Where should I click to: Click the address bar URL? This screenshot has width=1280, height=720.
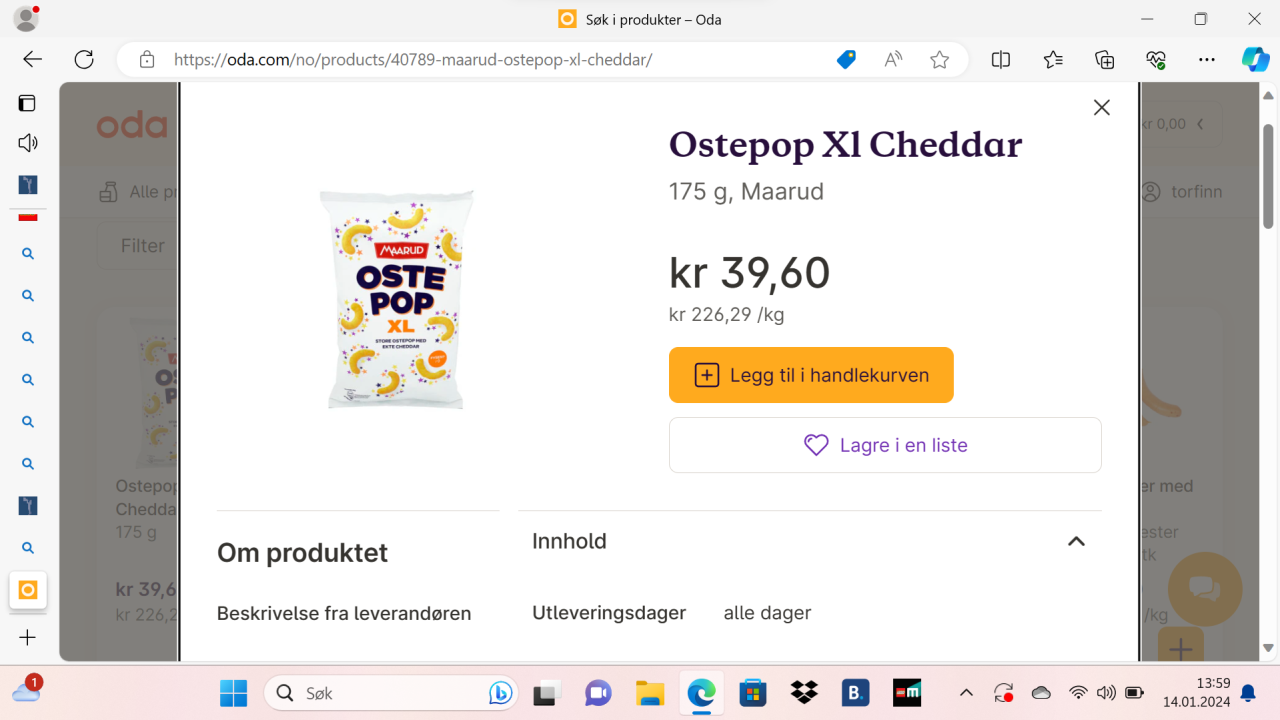point(413,60)
